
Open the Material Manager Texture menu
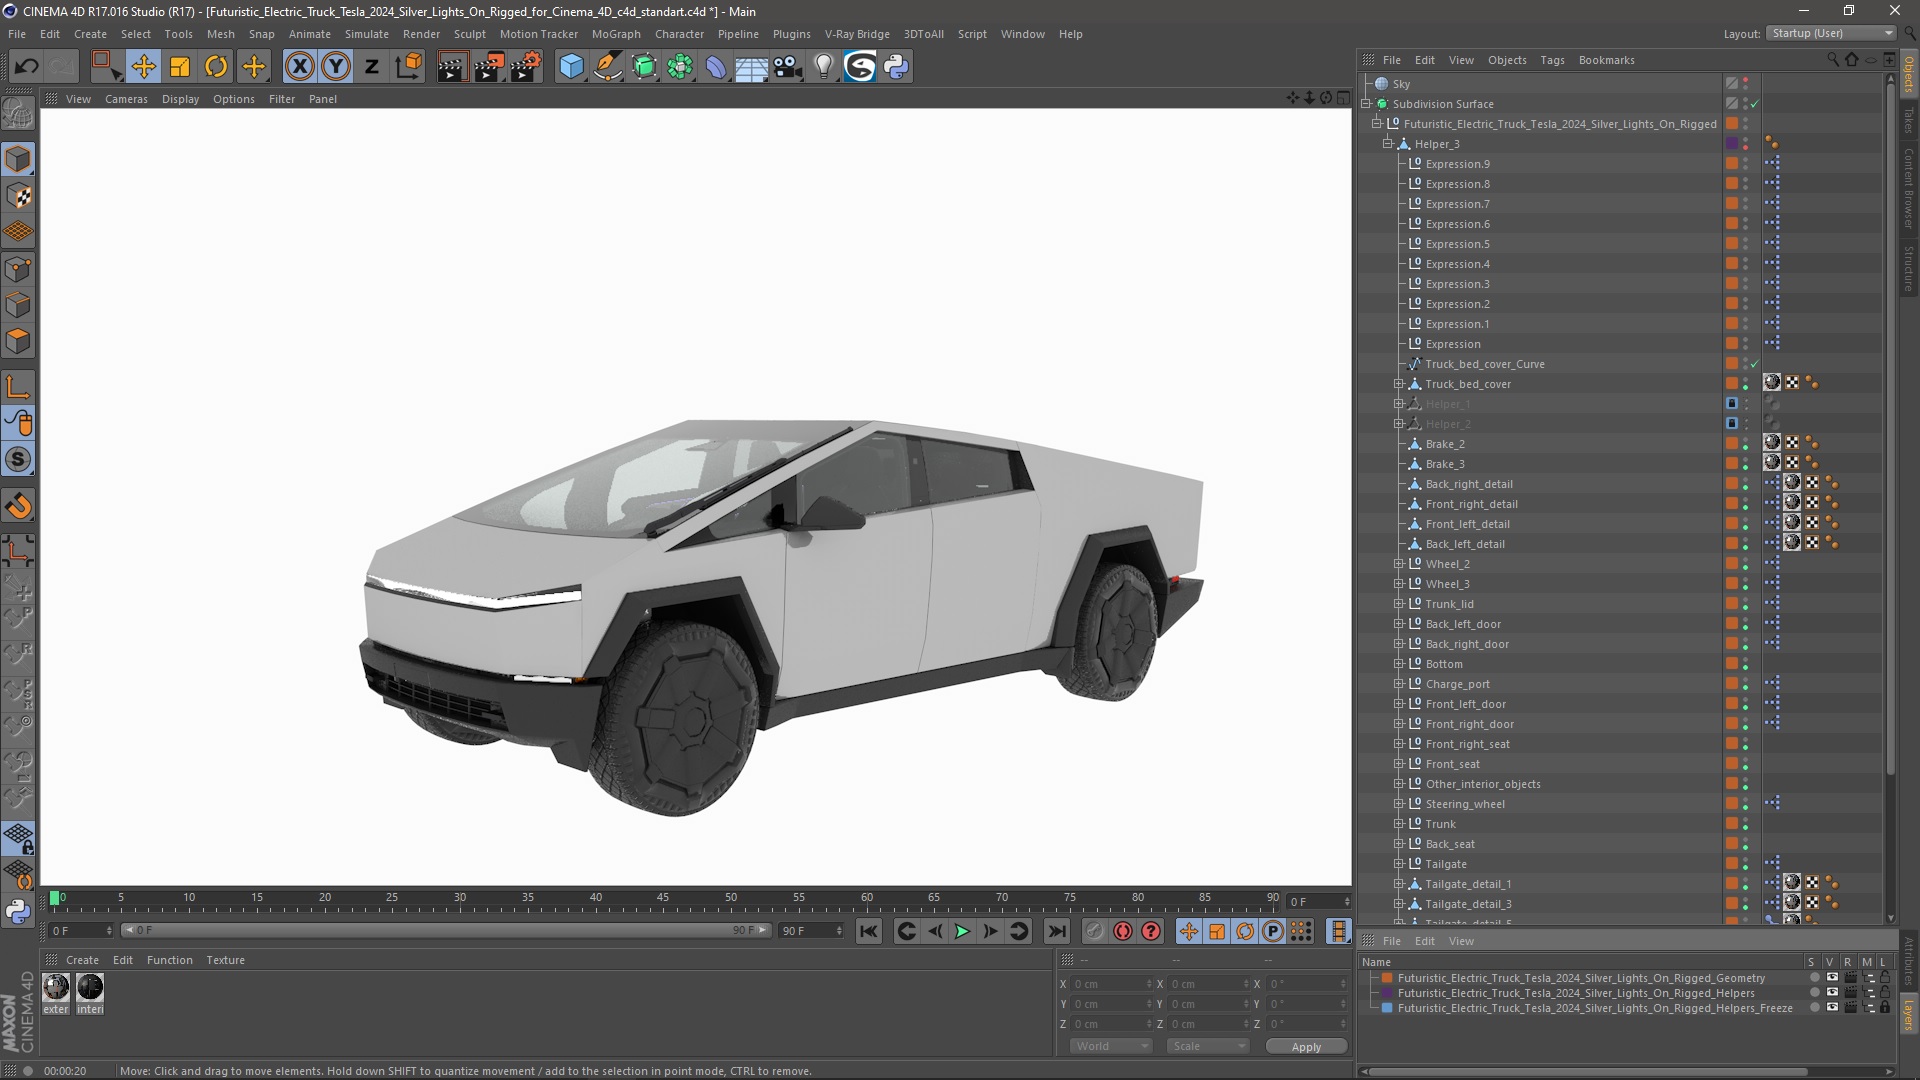point(225,960)
